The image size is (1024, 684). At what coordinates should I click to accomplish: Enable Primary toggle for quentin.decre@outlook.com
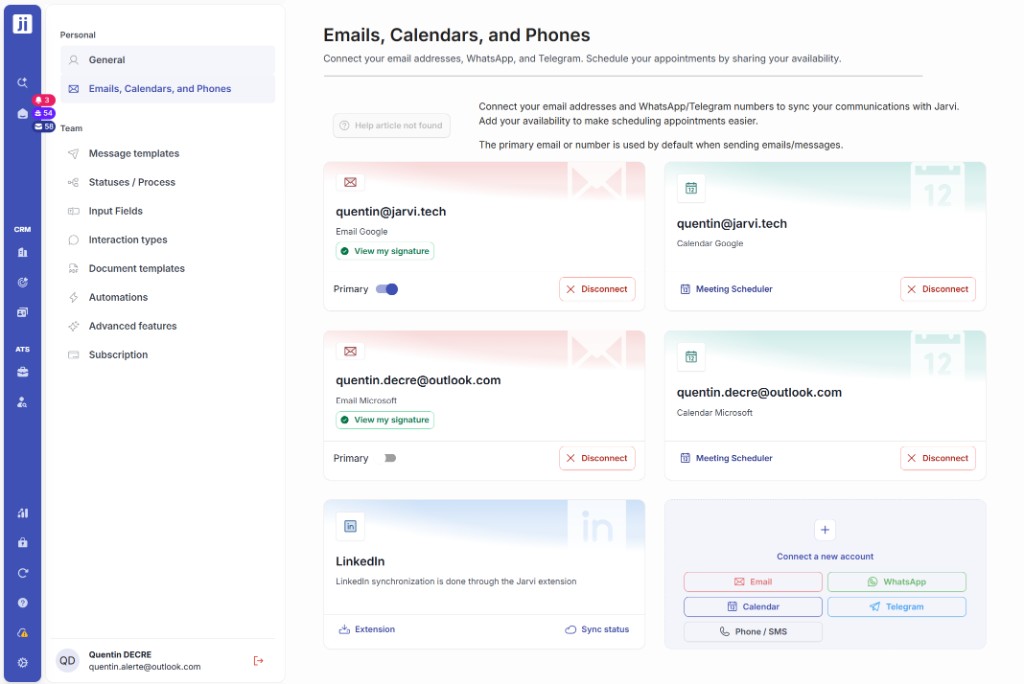click(x=390, y=458)
